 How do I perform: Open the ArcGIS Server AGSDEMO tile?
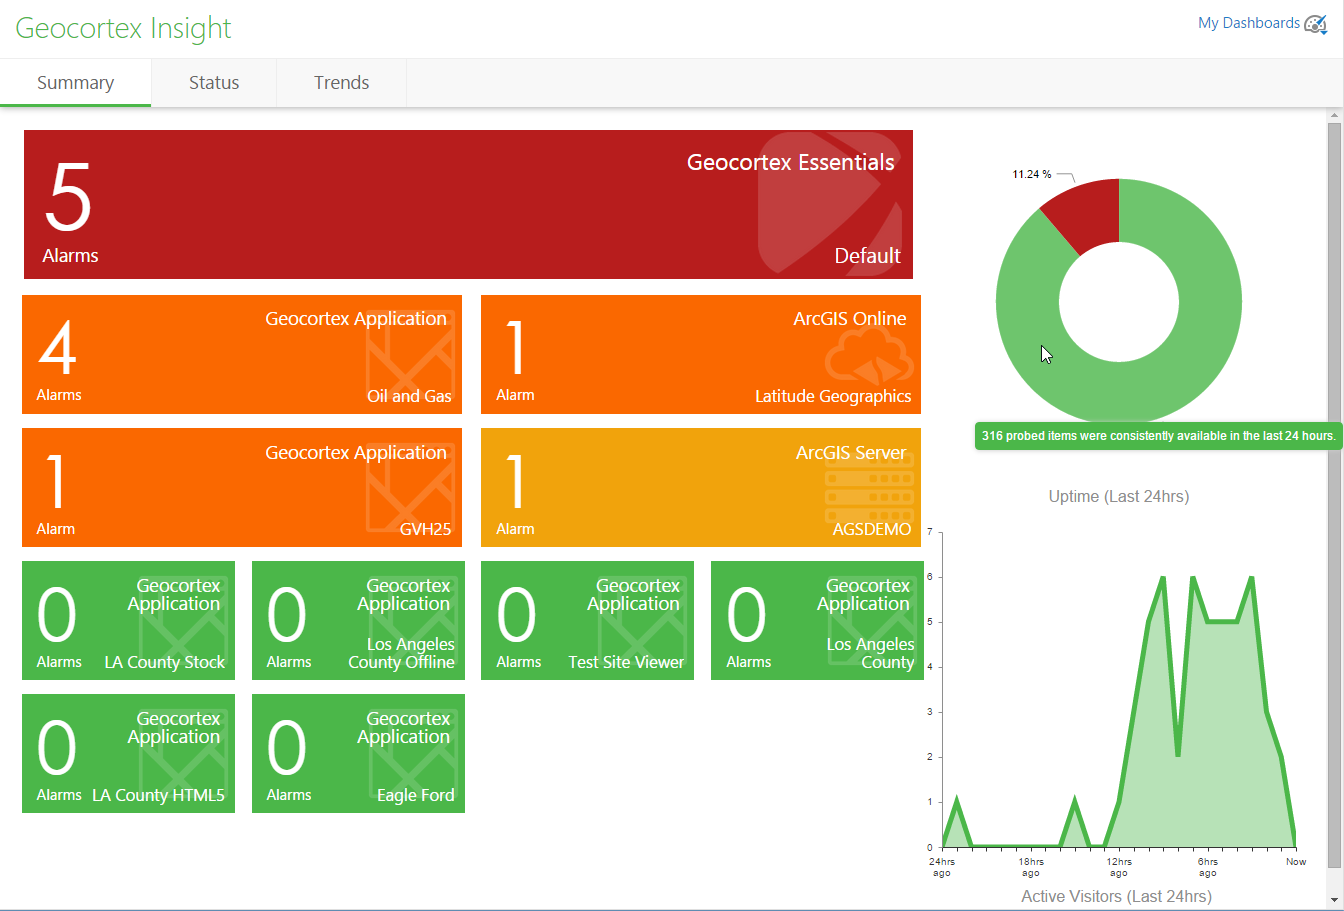point(701,487)
